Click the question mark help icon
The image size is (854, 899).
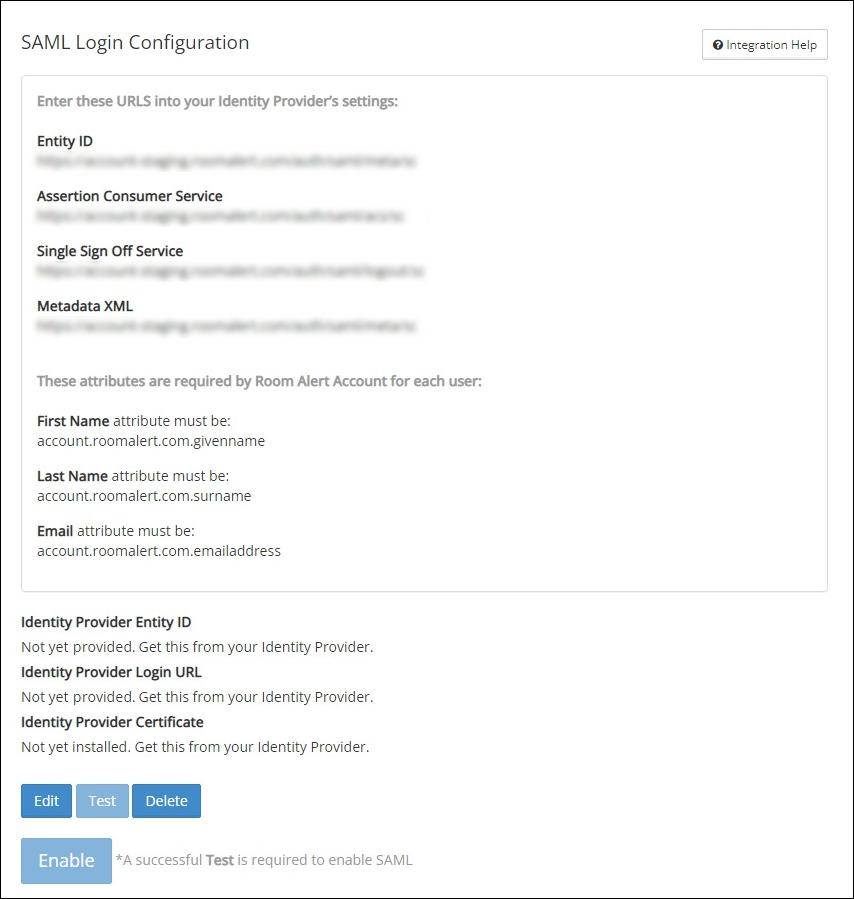(717, 45)
